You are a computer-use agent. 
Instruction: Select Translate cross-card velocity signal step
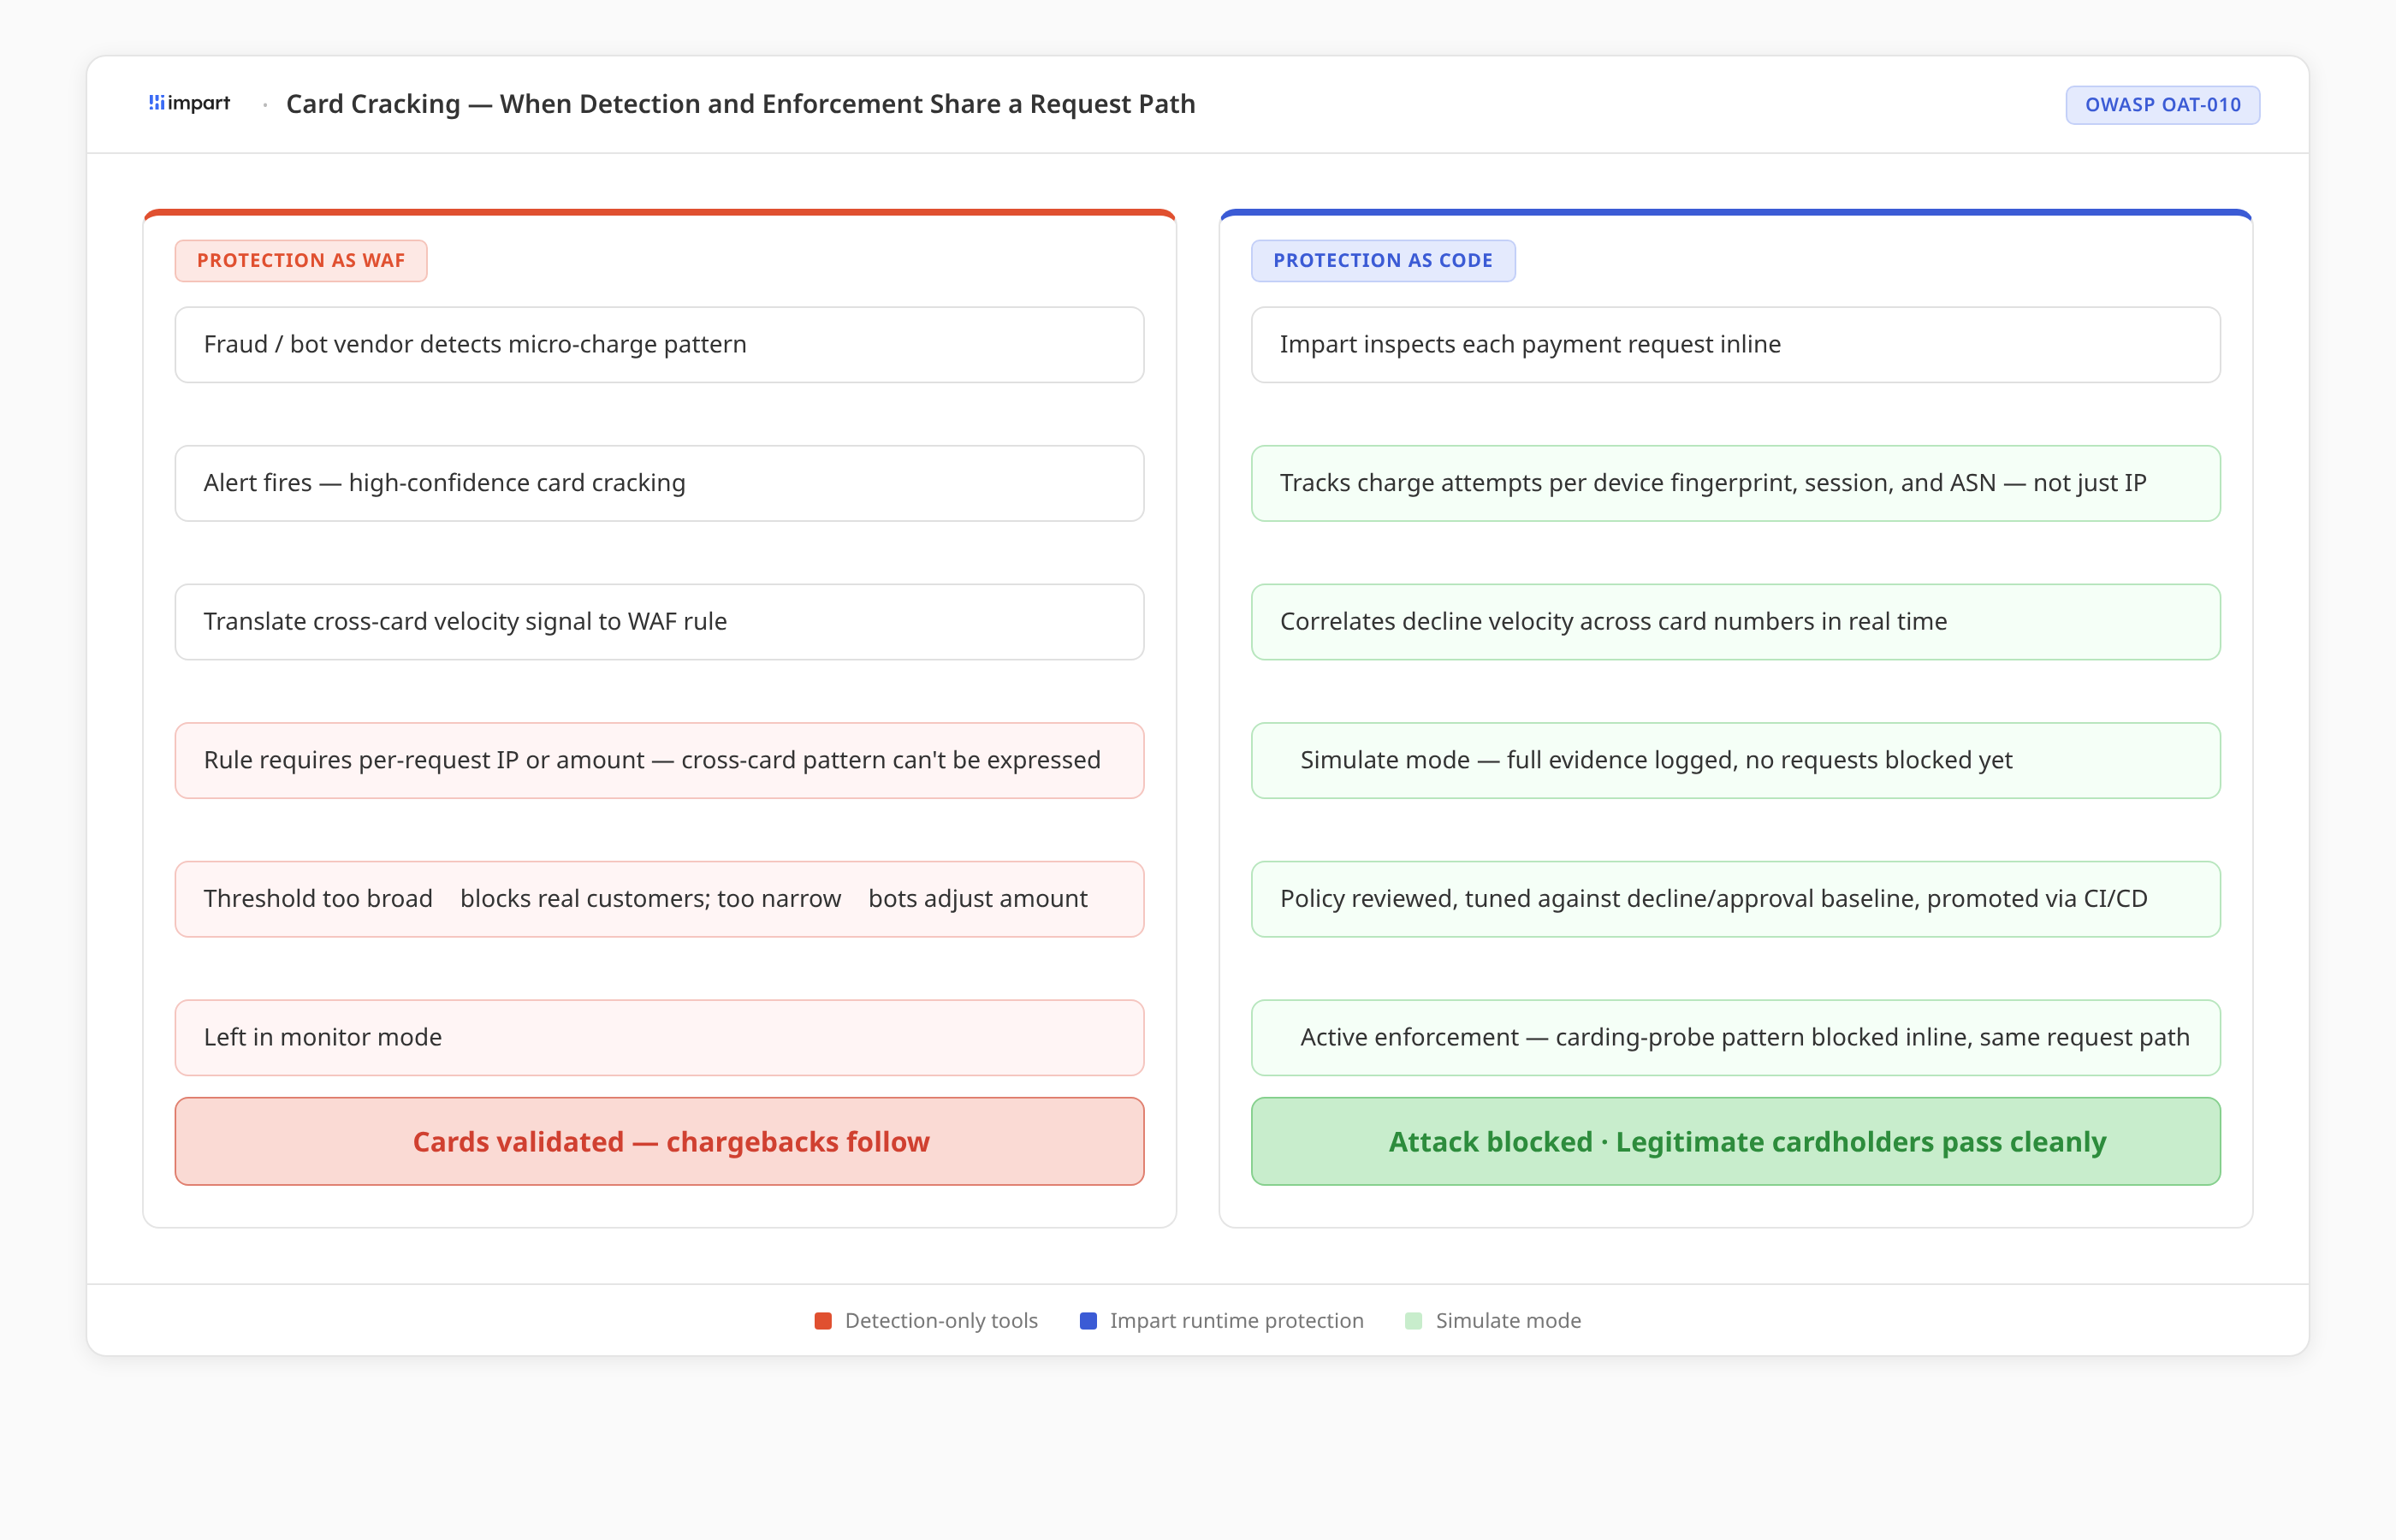(x=659, y=622)
